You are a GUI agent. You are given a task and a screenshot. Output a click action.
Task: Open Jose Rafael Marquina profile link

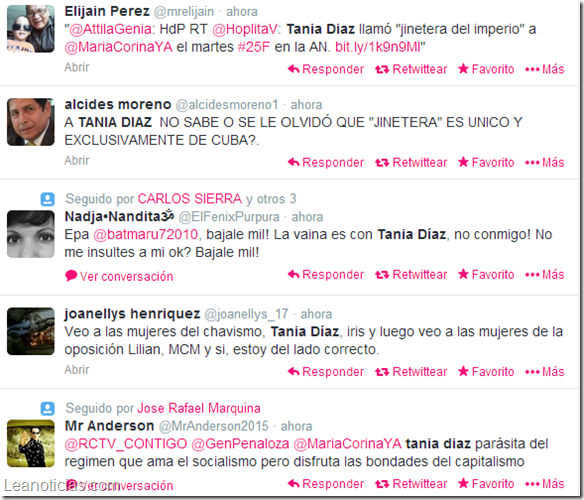click(x=199, y=408)
